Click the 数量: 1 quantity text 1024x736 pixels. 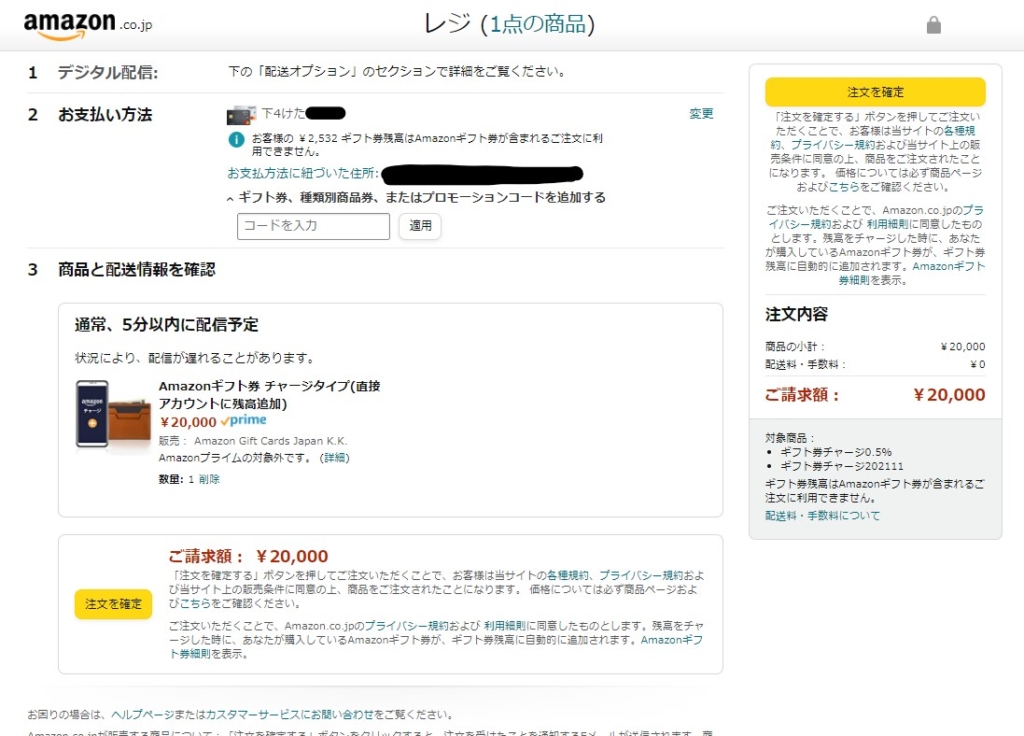pyautogui.click(x=176, y=479)
